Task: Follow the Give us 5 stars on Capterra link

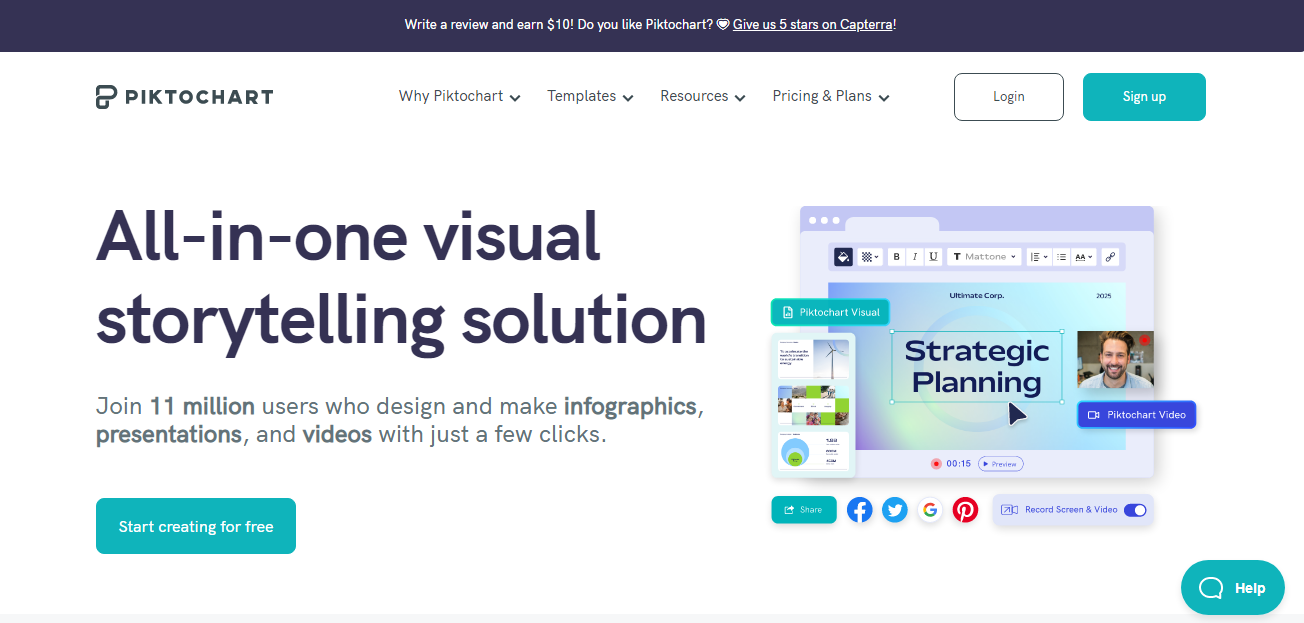Action: click(813, 24)
